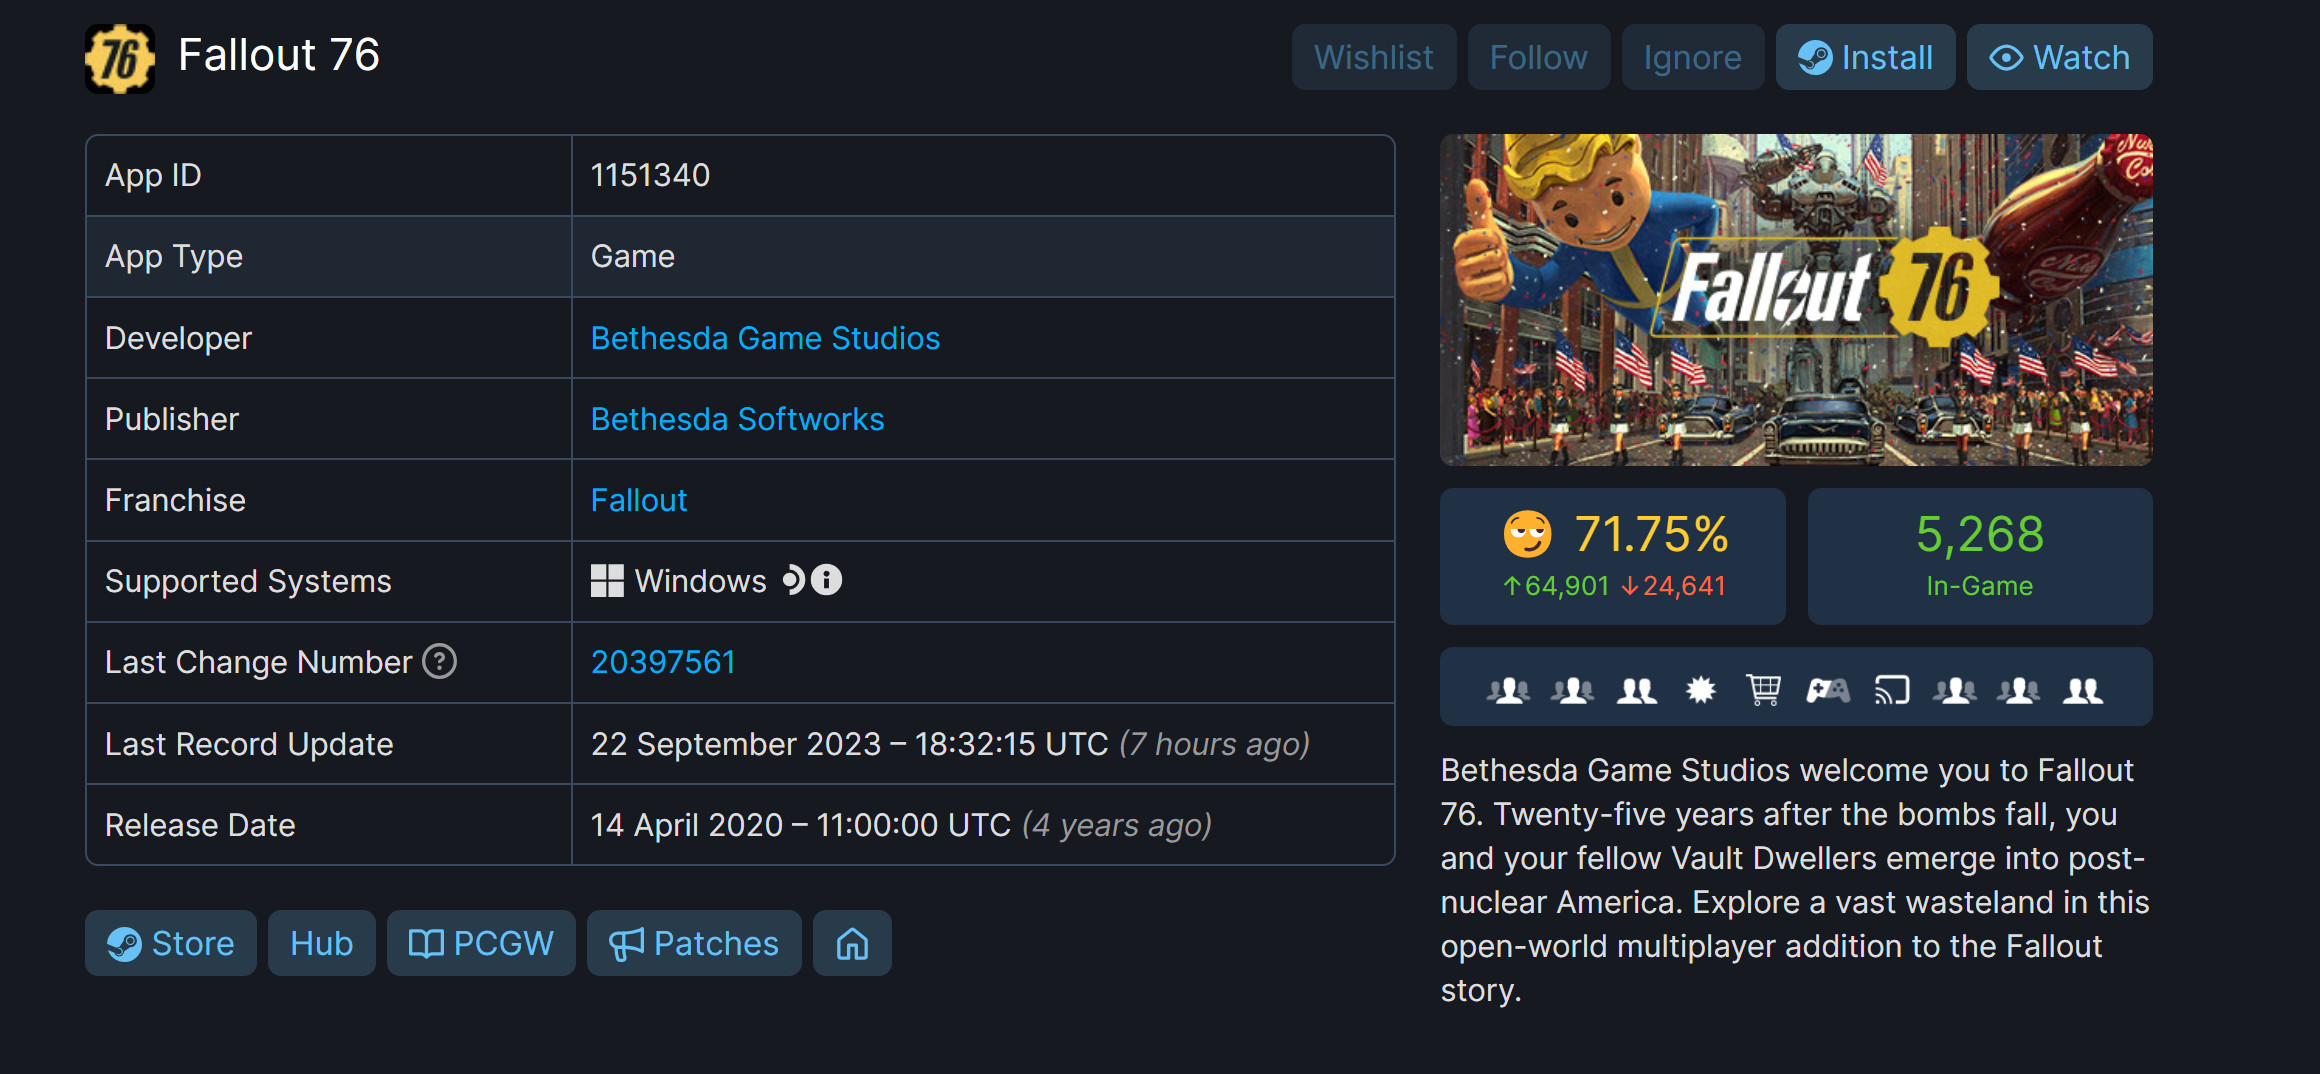The height and width of the screenshot is (1074, 2320).
Task: Click the Ignore button
Action: tap(1692, 57)
